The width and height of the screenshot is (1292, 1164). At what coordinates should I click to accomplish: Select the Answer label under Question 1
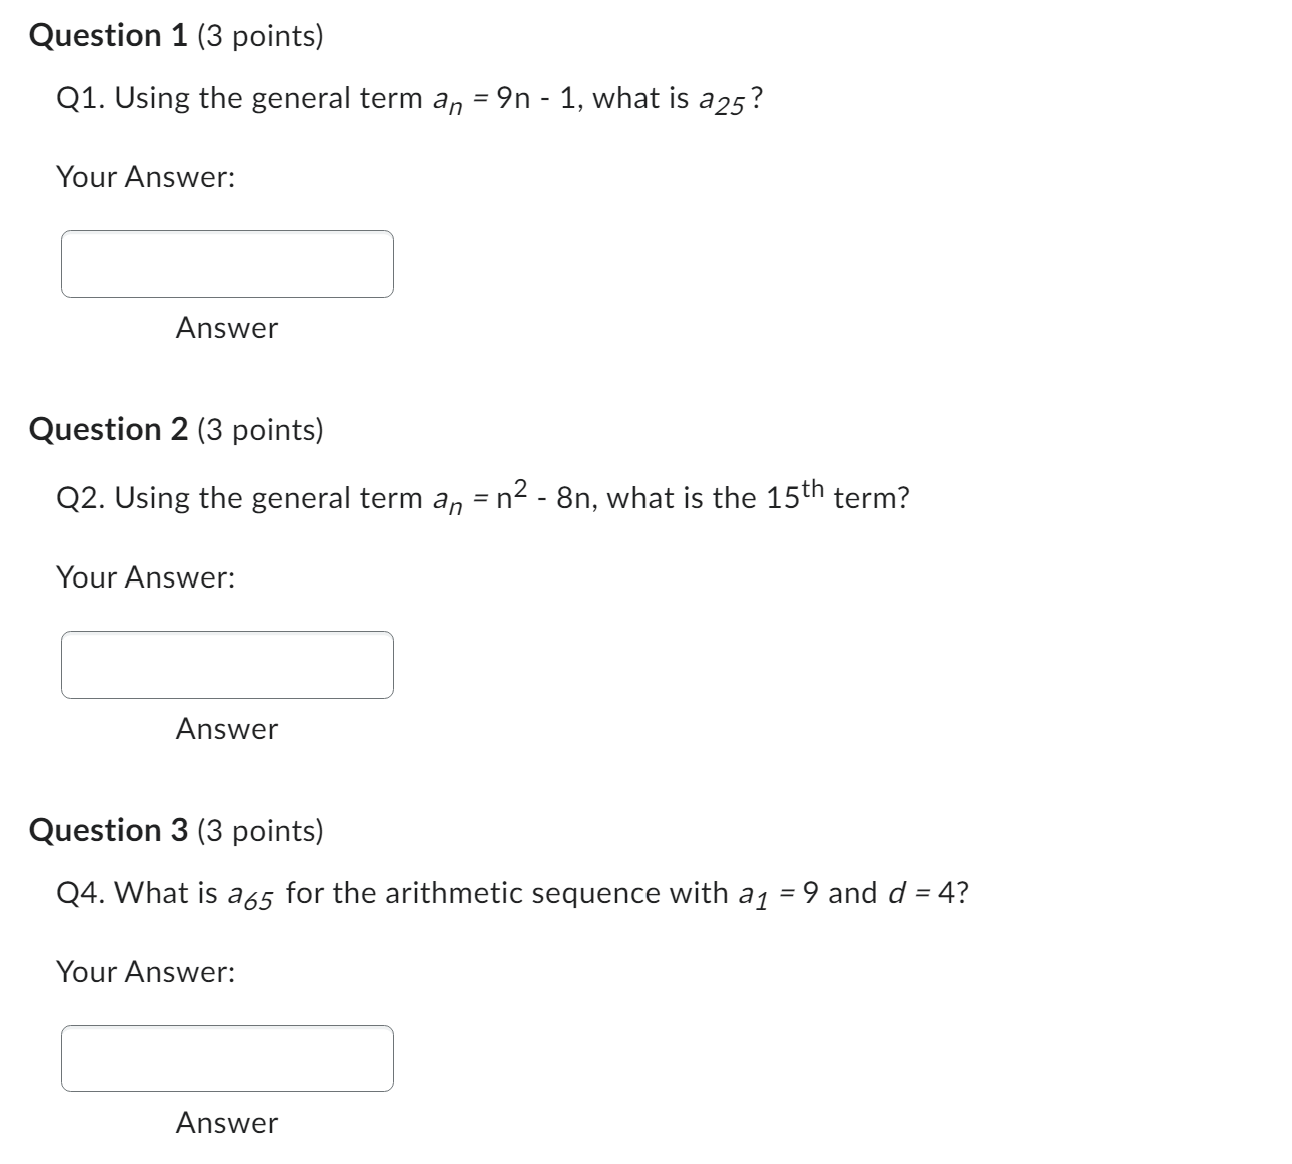point(226,329)
